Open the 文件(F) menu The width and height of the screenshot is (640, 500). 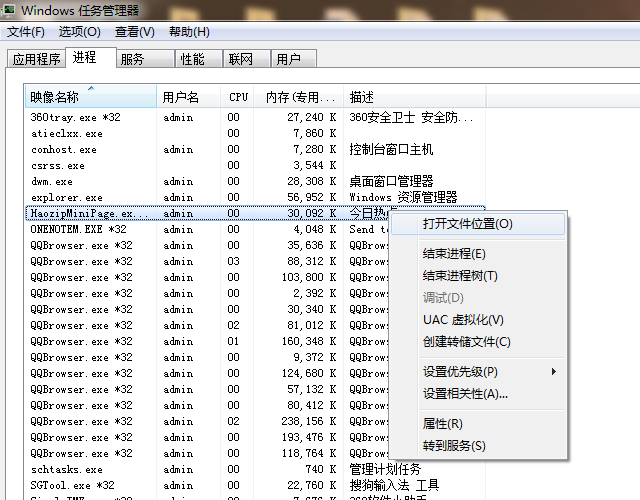point(26,32)
